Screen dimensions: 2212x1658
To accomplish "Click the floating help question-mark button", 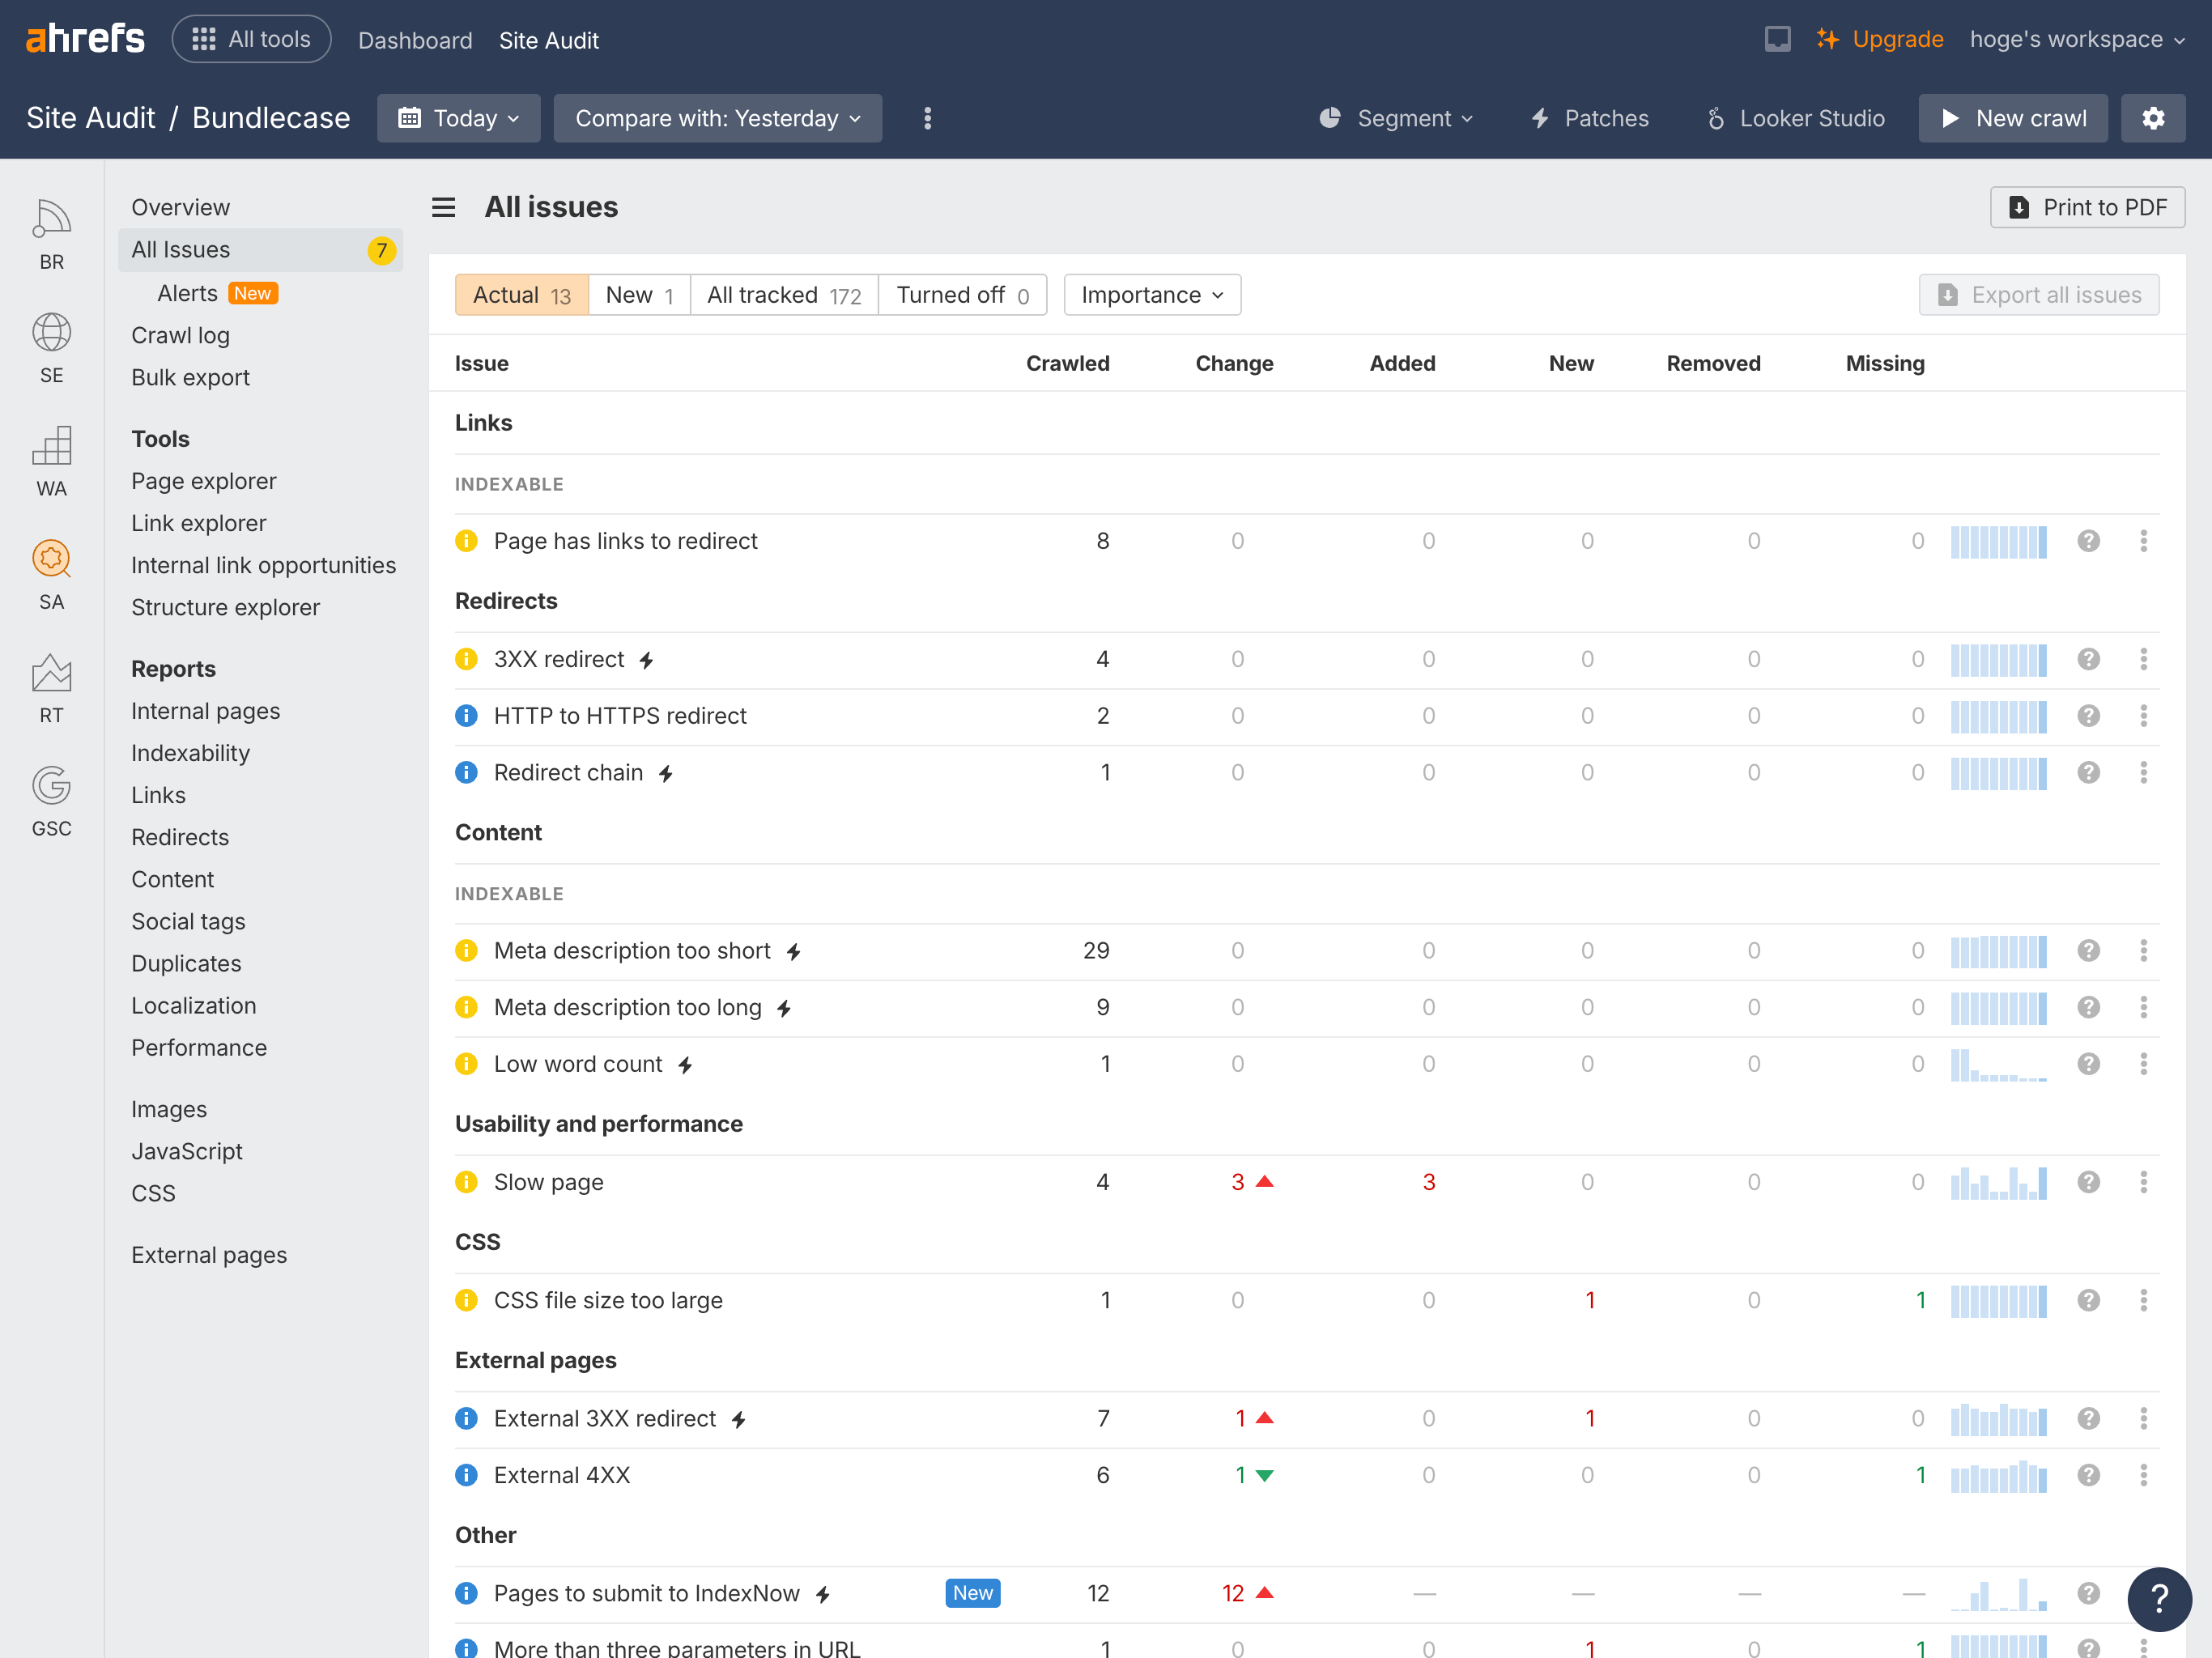I will coord(2159,1599).
